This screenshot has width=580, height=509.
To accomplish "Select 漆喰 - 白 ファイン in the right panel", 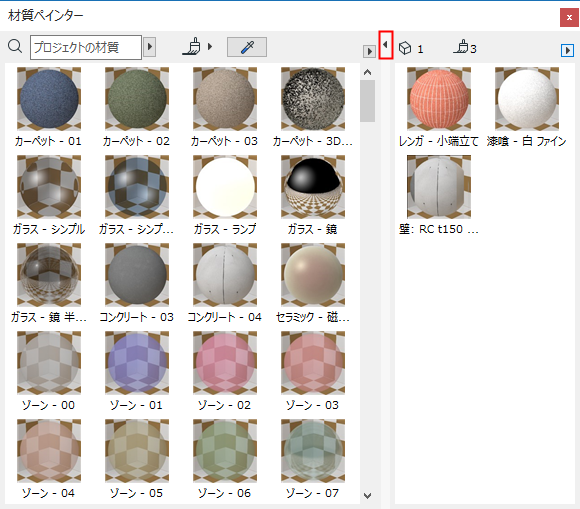I will tap(527, 99).
